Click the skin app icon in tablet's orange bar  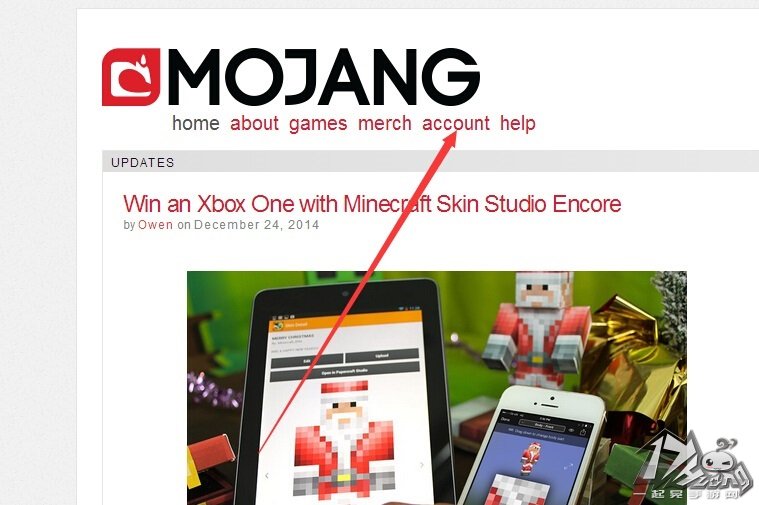pos(278,325)
